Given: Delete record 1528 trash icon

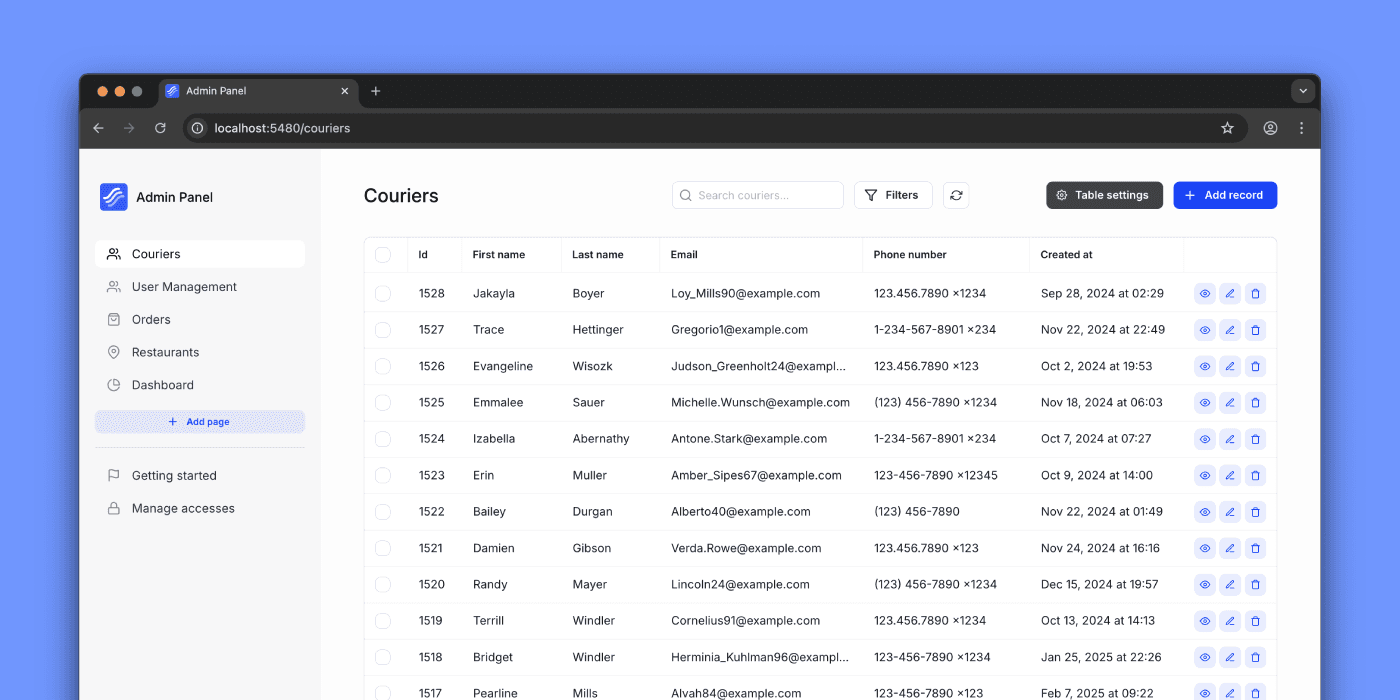Looking at the screenshot, I should [1255, 294].
